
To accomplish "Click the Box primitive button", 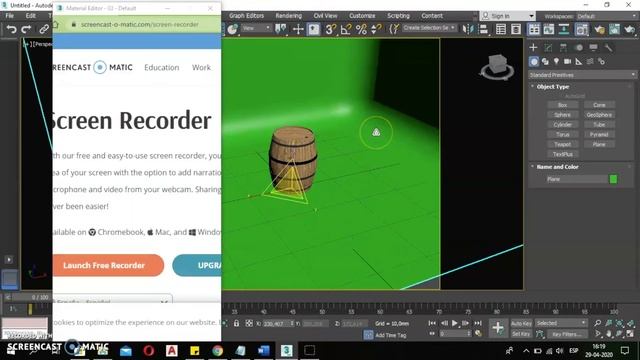I will (x=562, y=105).
